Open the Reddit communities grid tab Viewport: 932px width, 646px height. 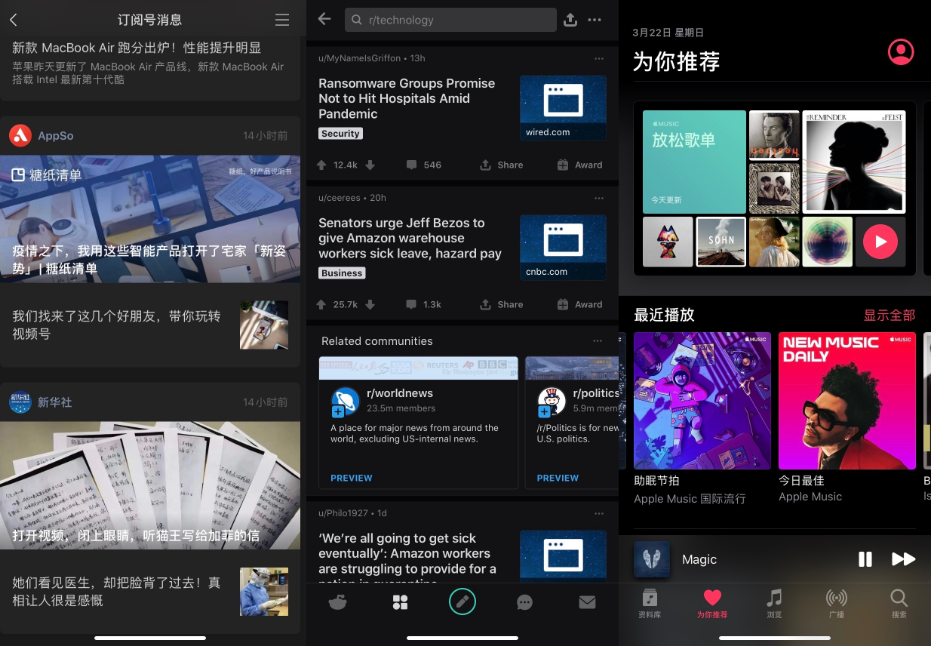tap(400, 602)
